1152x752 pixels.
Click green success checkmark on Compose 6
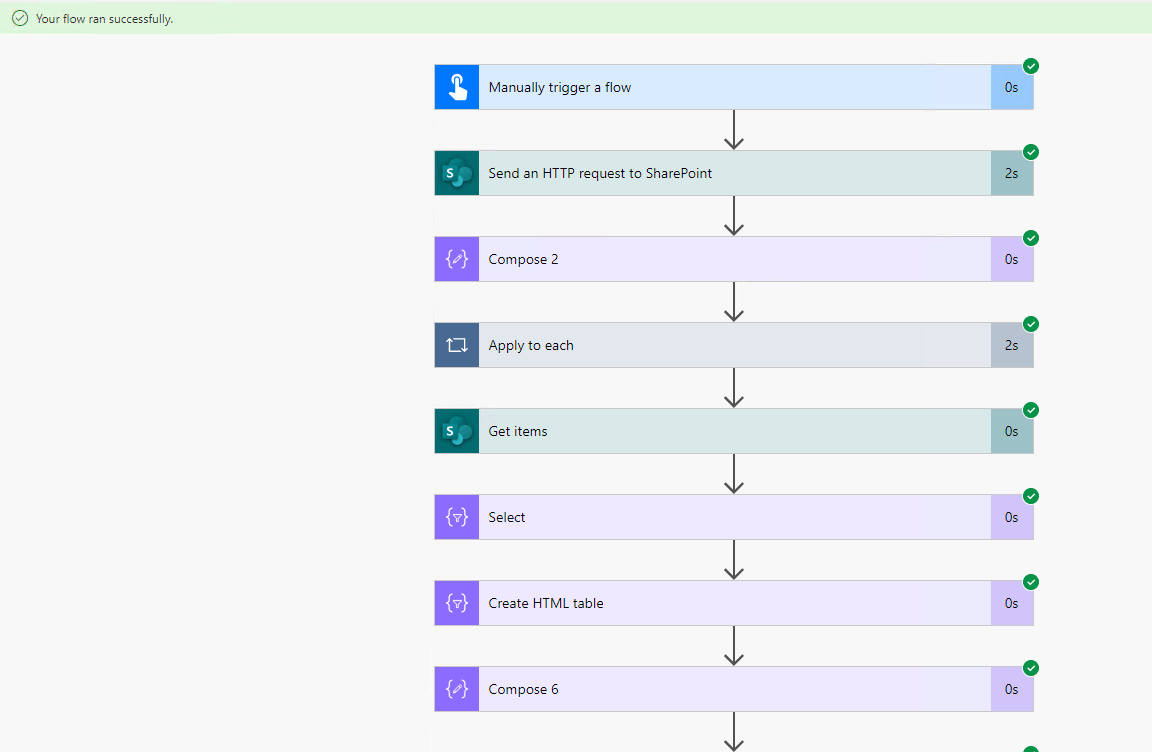point(1031,668)
